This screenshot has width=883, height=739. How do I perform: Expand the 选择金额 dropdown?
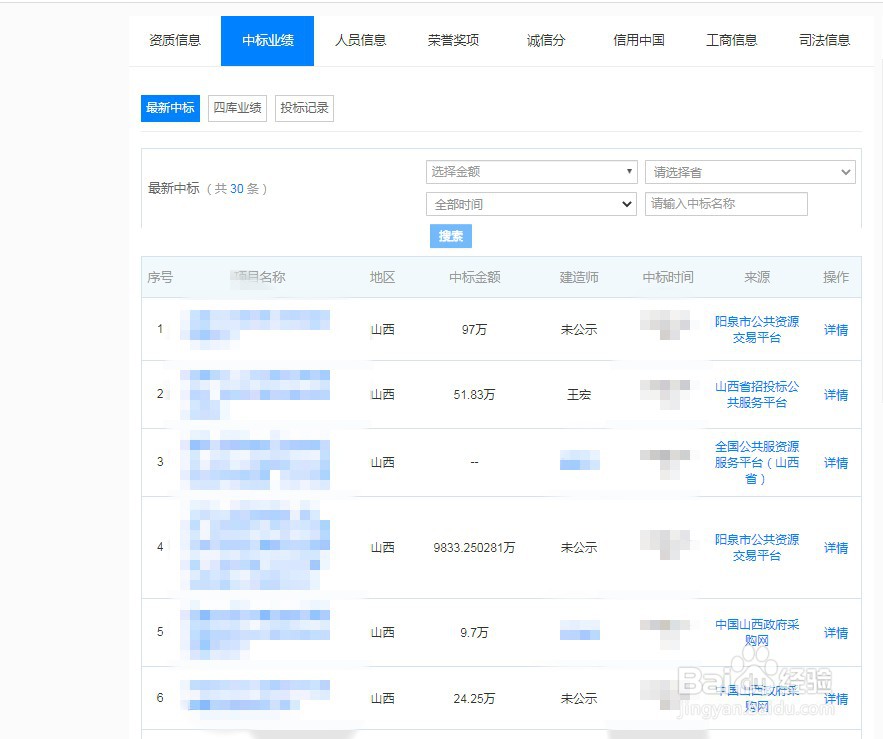(532, 172)
